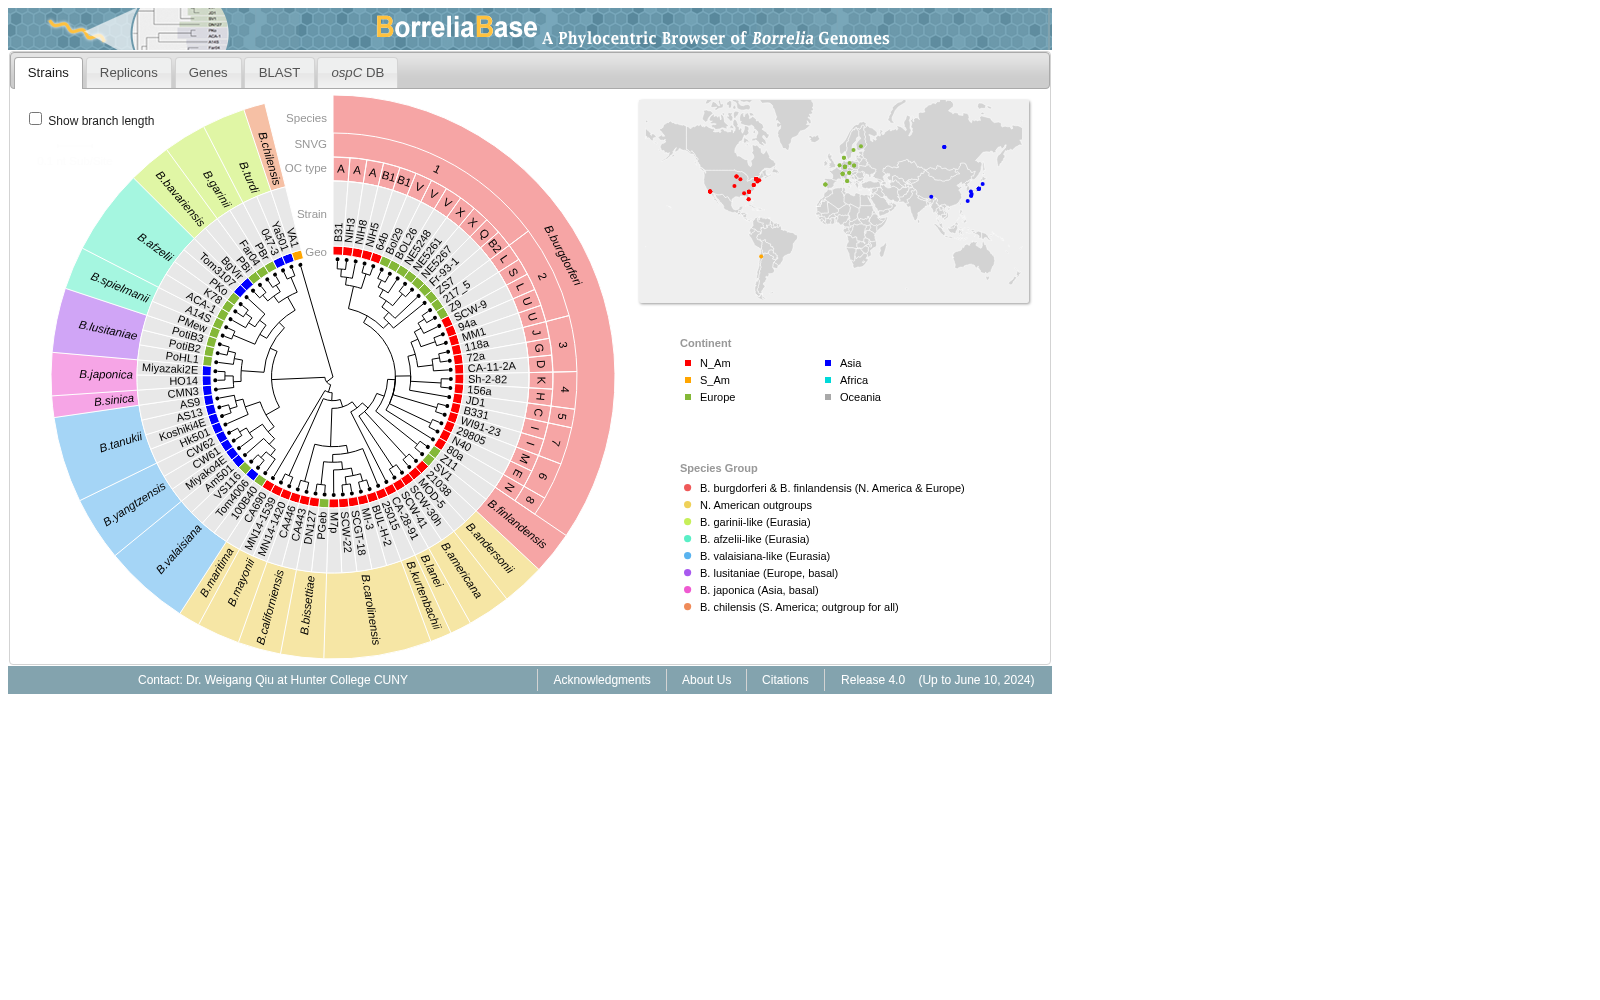Open the Acknowledgments link in footer
The width and height of the screenshot is (1600, 1000).
click(x=602, y=680)
